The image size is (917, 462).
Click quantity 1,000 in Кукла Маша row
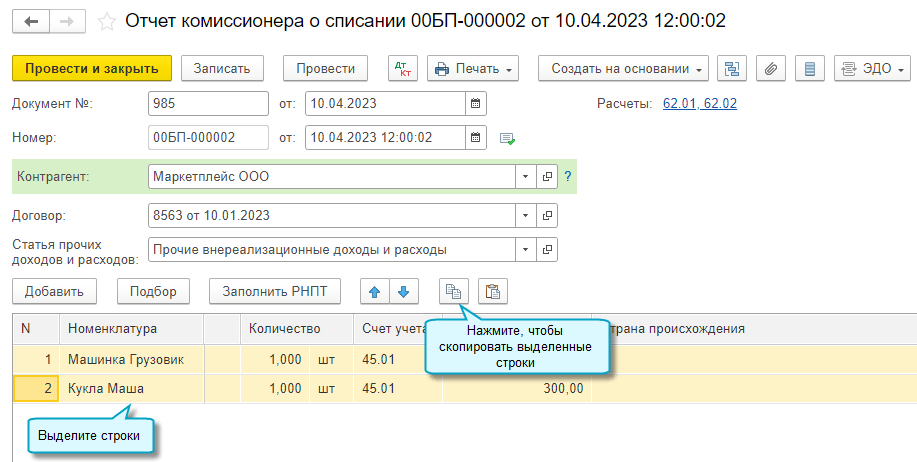point(276,388)
